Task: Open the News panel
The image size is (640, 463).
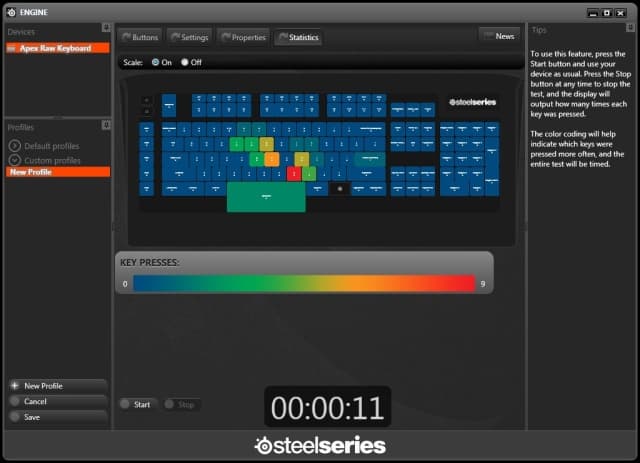Action: tap(499, 36)
